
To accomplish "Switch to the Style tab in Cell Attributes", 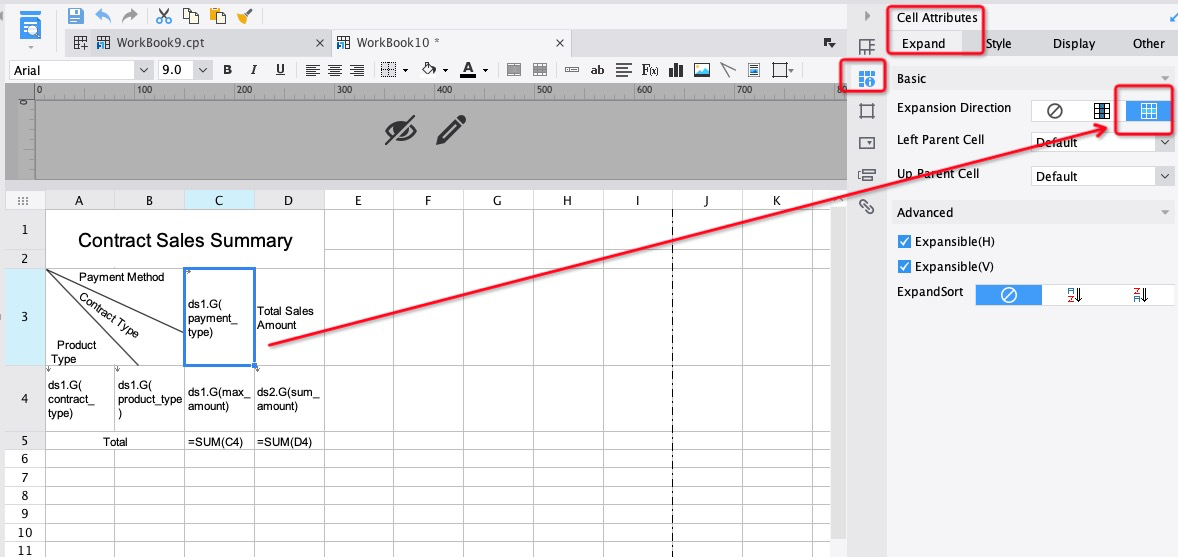I will pyautogui.click(x=998, y=44).
